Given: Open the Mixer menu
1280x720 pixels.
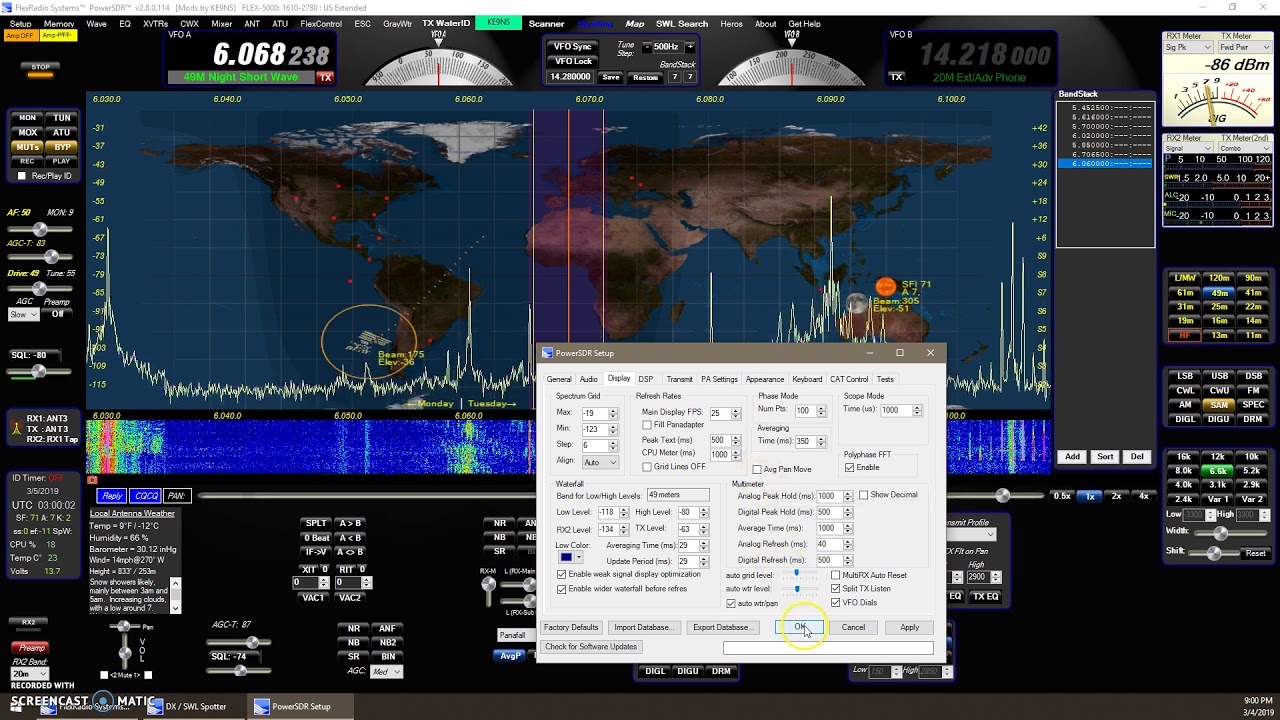Looking at the screenshot, I should [222, 24].
